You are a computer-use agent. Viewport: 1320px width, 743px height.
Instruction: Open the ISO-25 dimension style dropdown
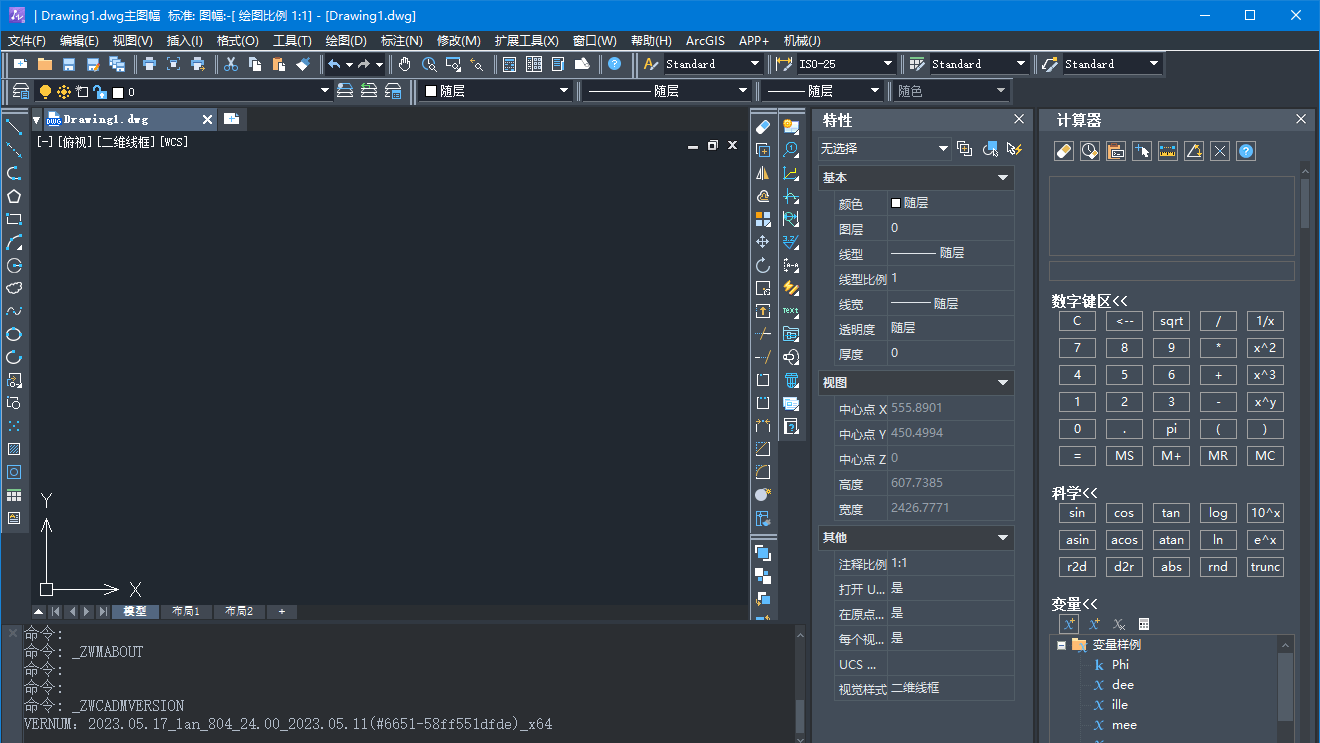(x=886, y=64)
